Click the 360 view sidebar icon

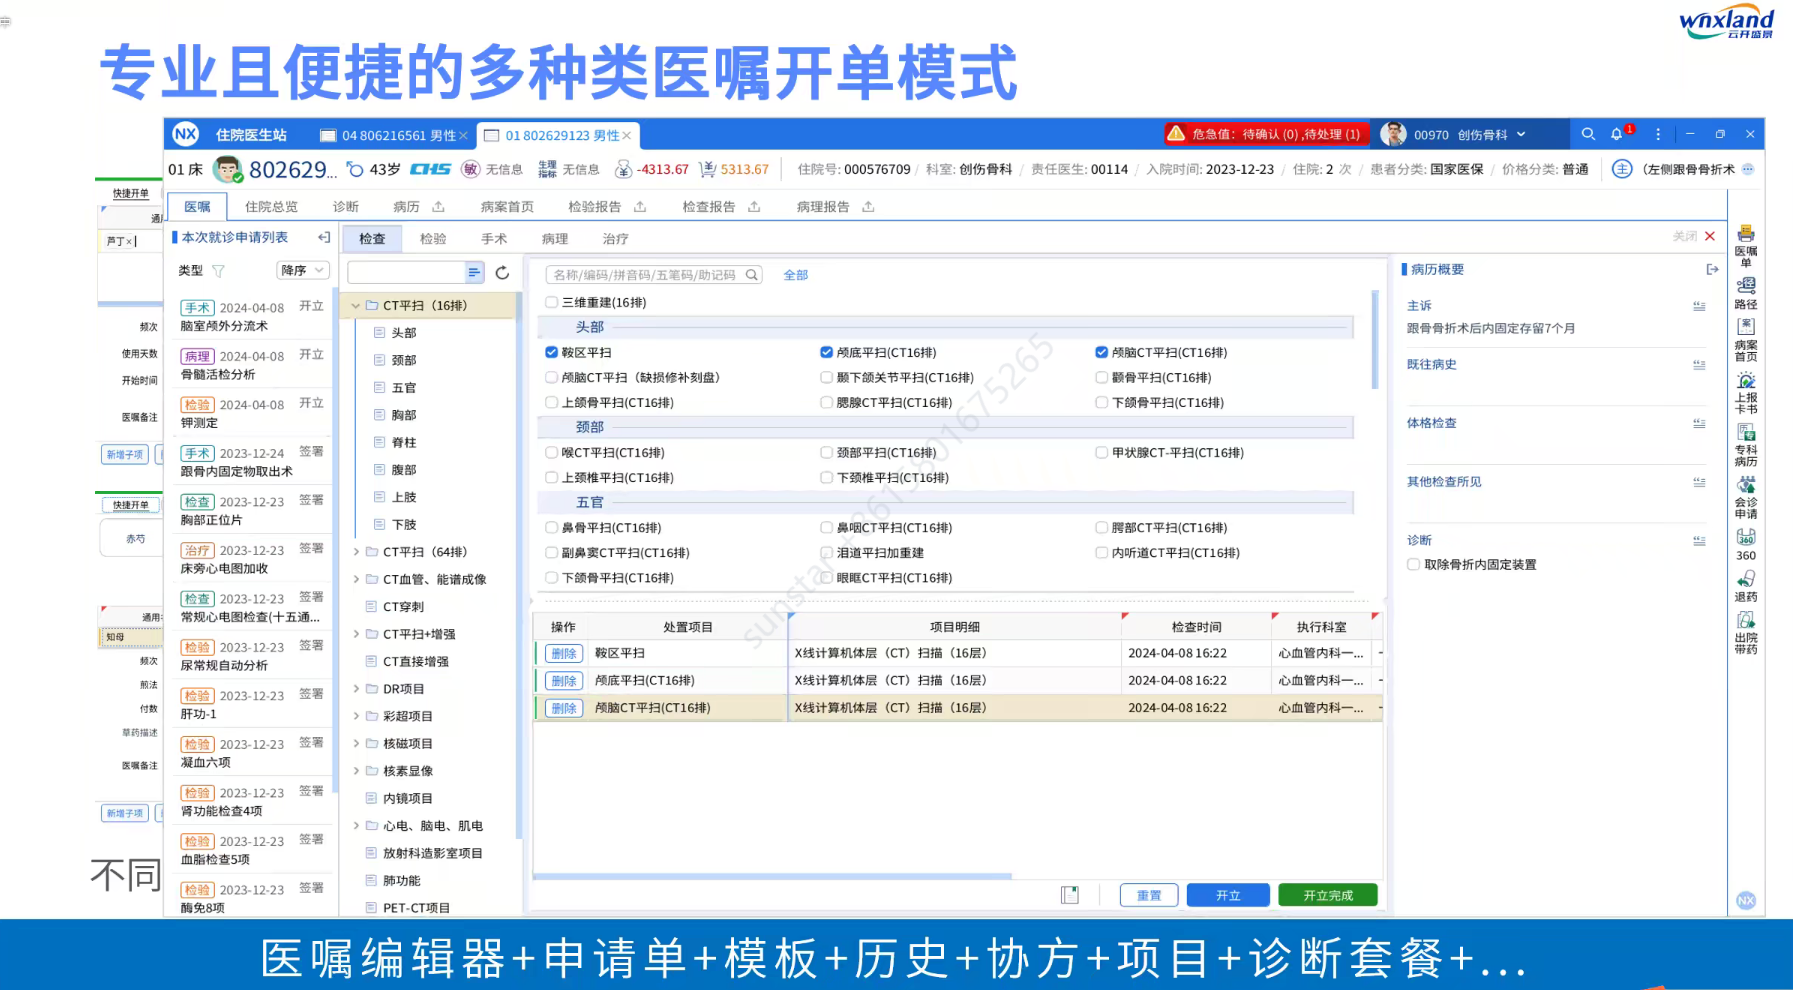tap(1745, 544)
